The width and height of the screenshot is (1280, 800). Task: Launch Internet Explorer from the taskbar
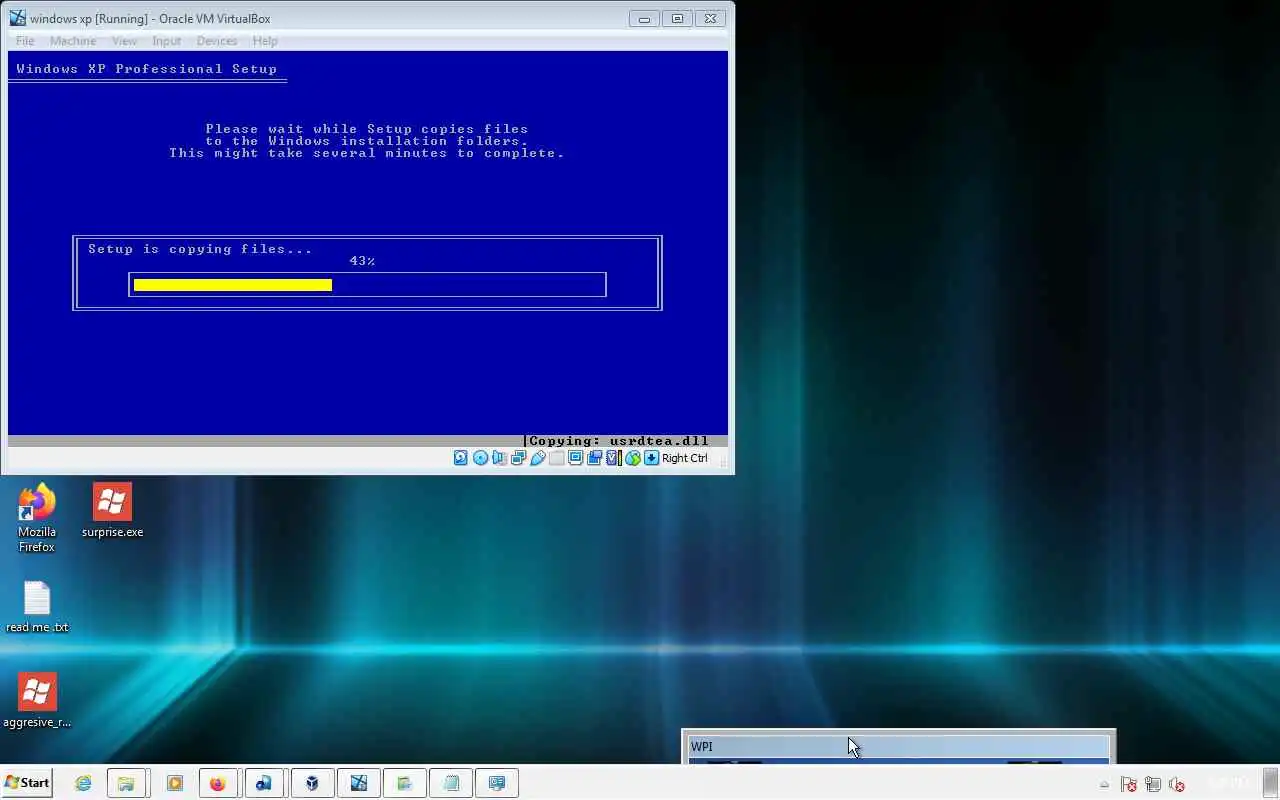84,783
